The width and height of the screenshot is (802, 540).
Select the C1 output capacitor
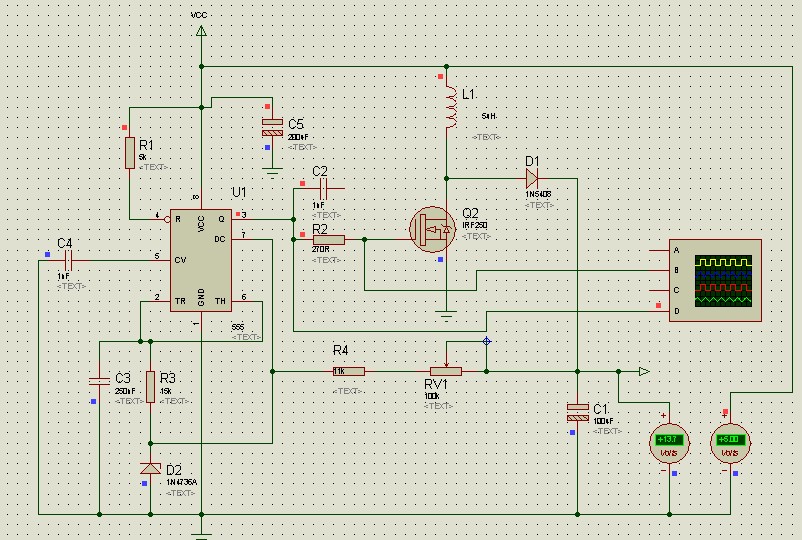(578, 410)
